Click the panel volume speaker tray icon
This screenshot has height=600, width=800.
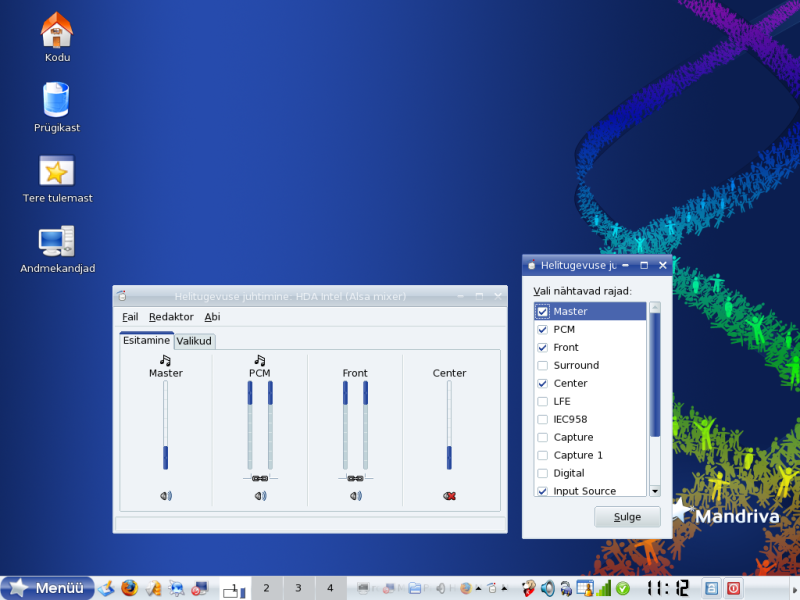pos(547,588)
